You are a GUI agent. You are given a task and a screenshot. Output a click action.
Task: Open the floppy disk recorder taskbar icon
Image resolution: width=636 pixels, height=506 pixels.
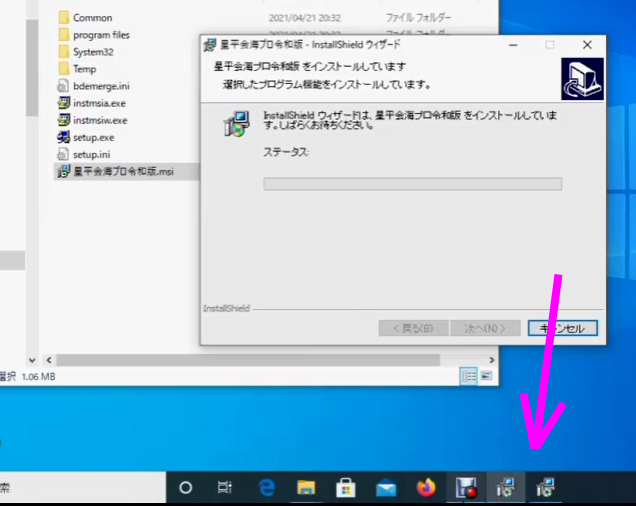click(x=466, y=487)
